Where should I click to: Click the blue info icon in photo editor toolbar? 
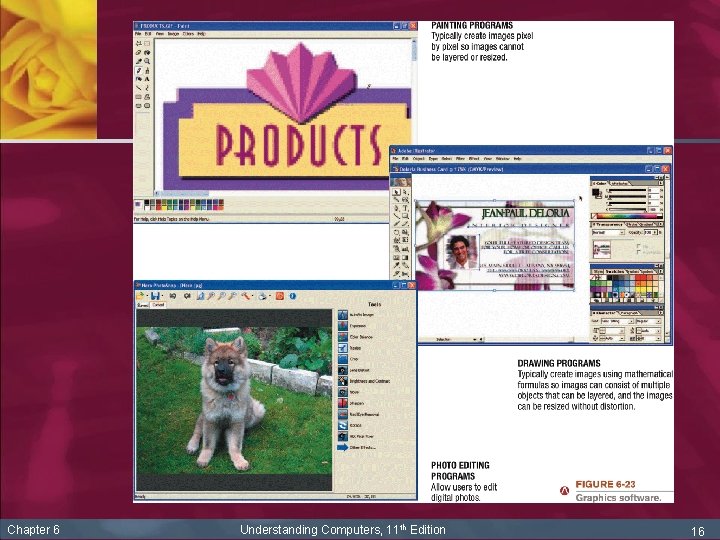(x=292, y=296)
